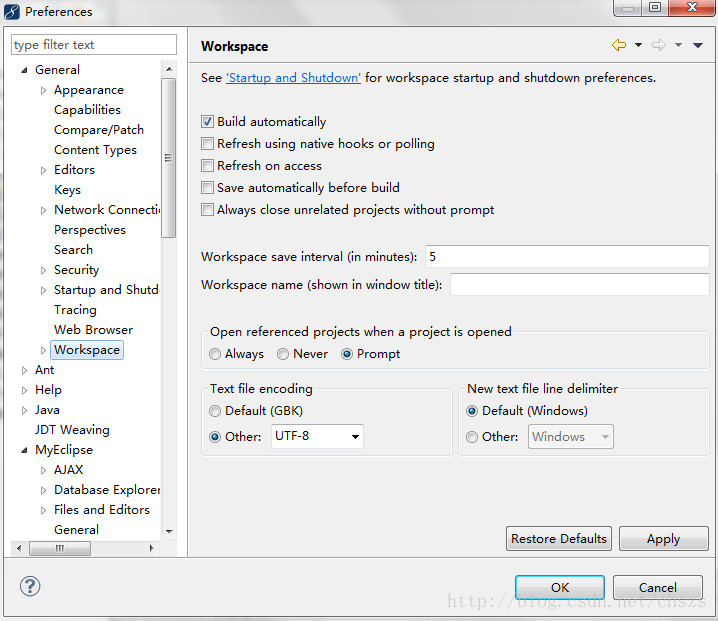Open the forward history dropdown arrow
This screenshot has width=718, height=621.
[679, 45]
